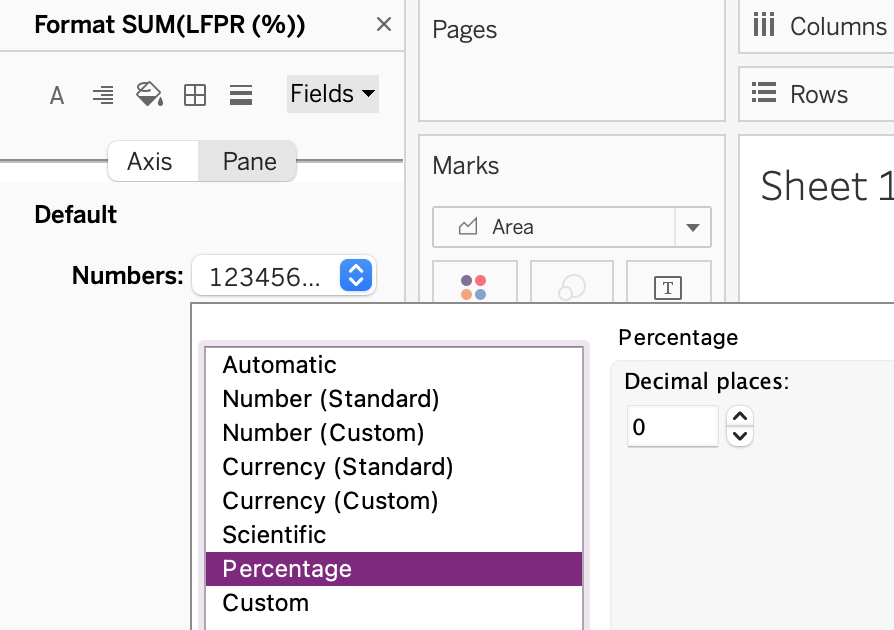Click the Font formatting icon
894x630 pixels.
click(x=57, y=95)
